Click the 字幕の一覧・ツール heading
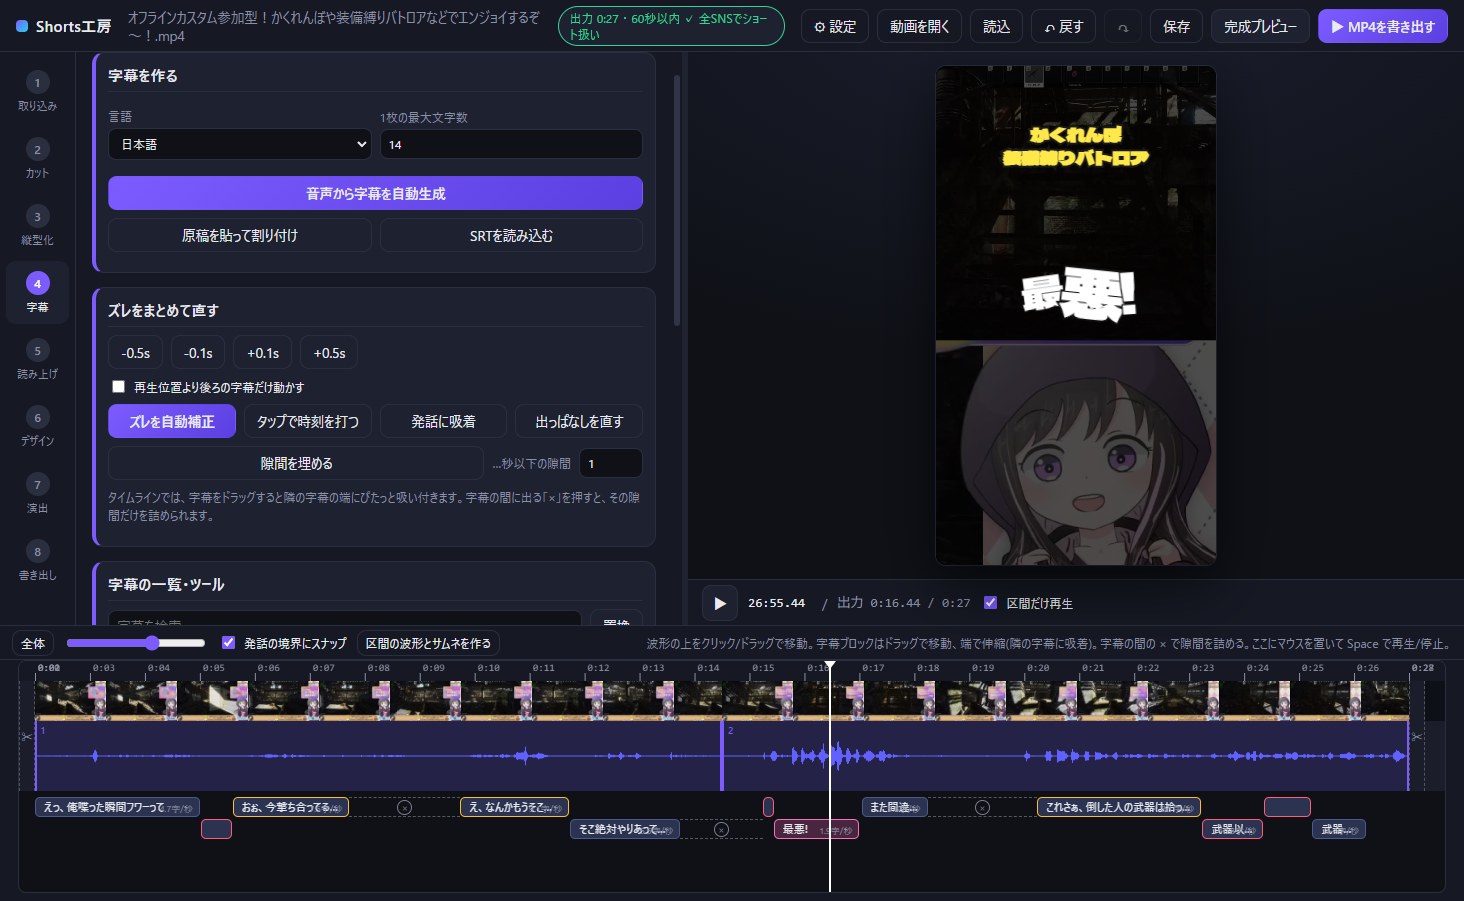 pyautogui.click(x=166, y=584)
